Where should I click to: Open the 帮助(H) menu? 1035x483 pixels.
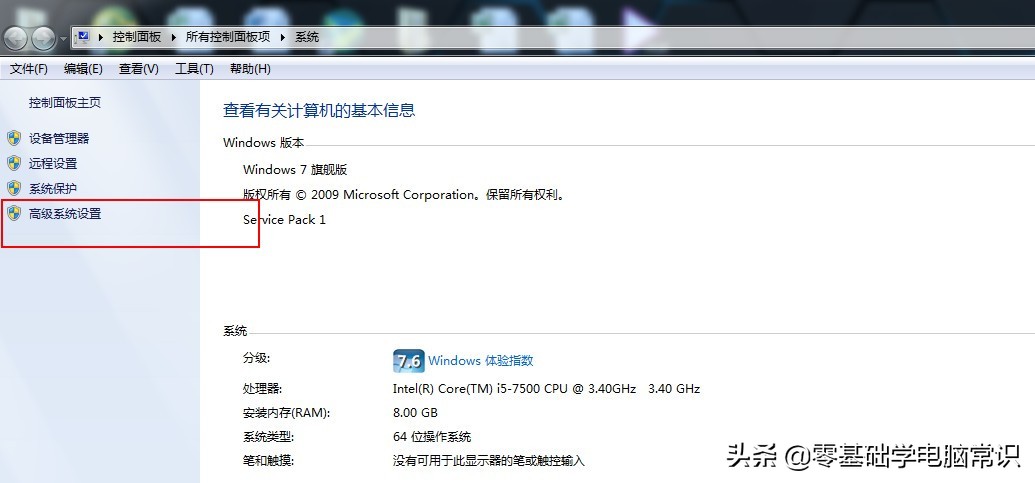click(250, 69)
